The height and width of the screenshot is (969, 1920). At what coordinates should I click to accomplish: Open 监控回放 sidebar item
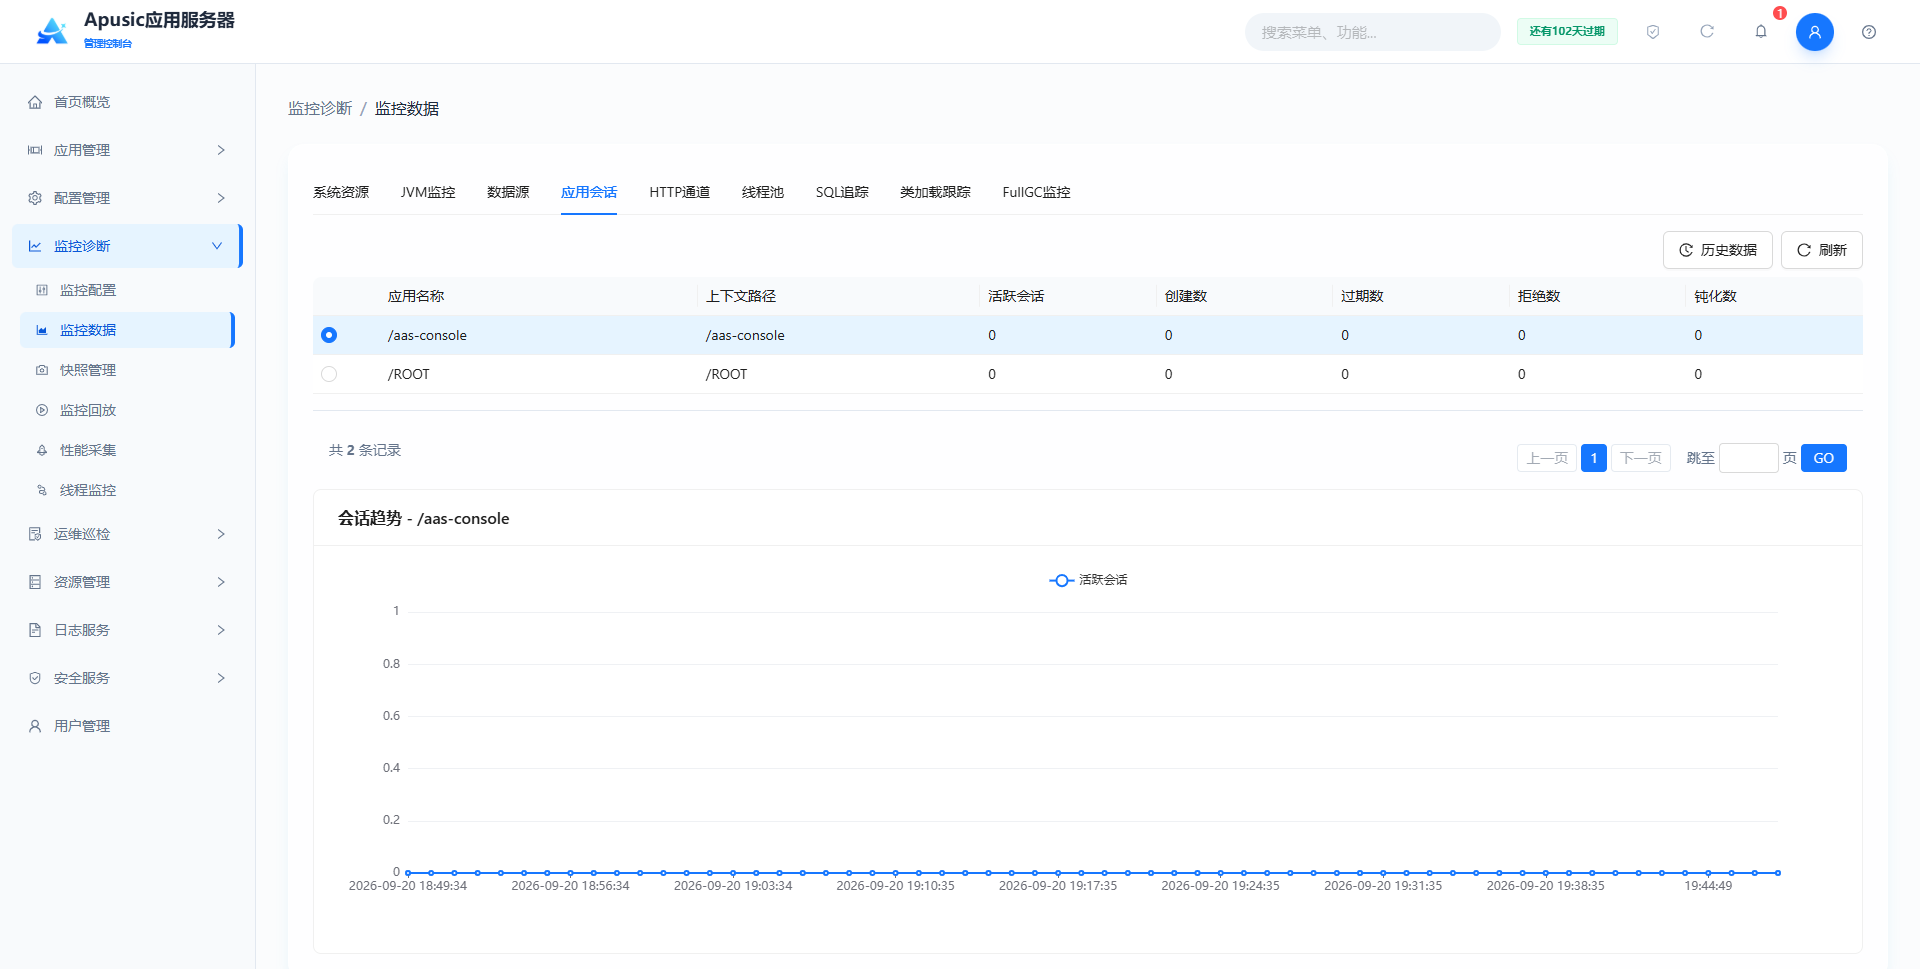128,410
